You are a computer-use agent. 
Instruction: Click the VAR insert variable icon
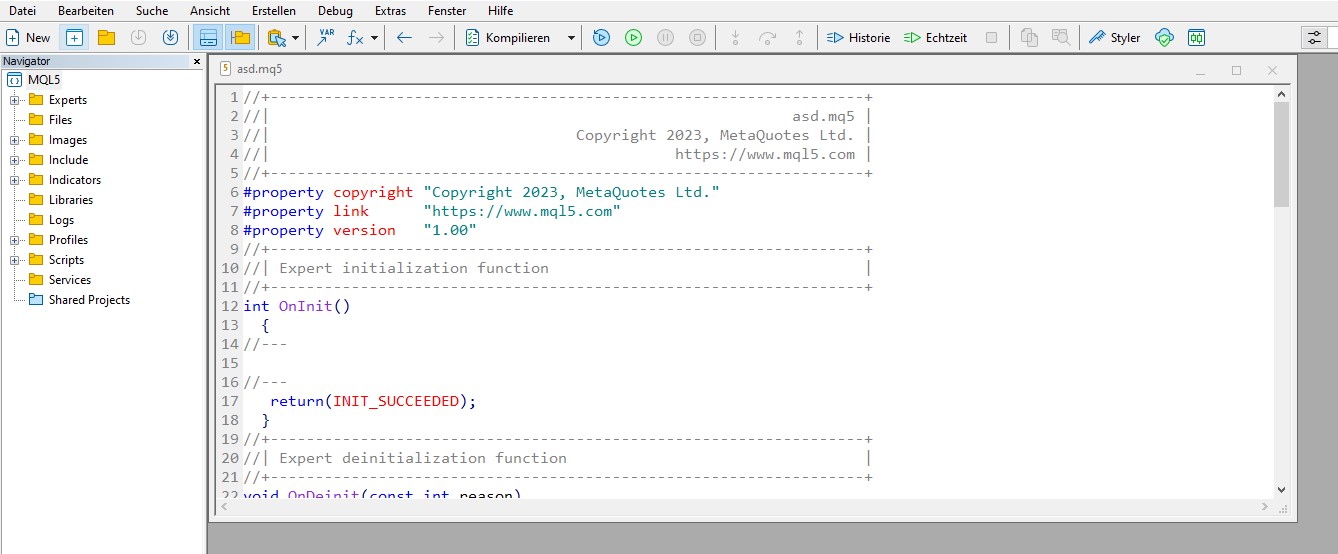point(326,37)
